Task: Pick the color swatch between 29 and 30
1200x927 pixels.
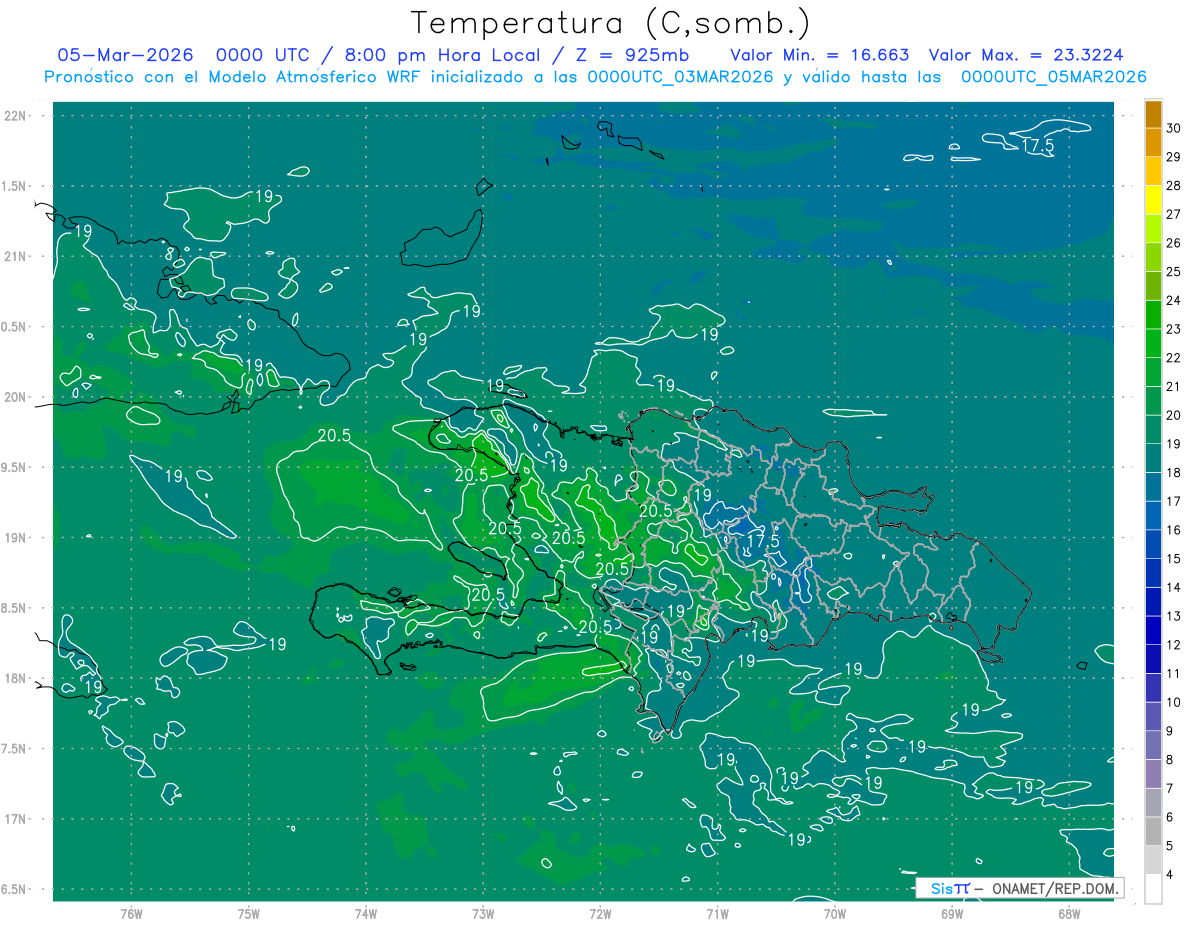Action: tap(1153, 143)
